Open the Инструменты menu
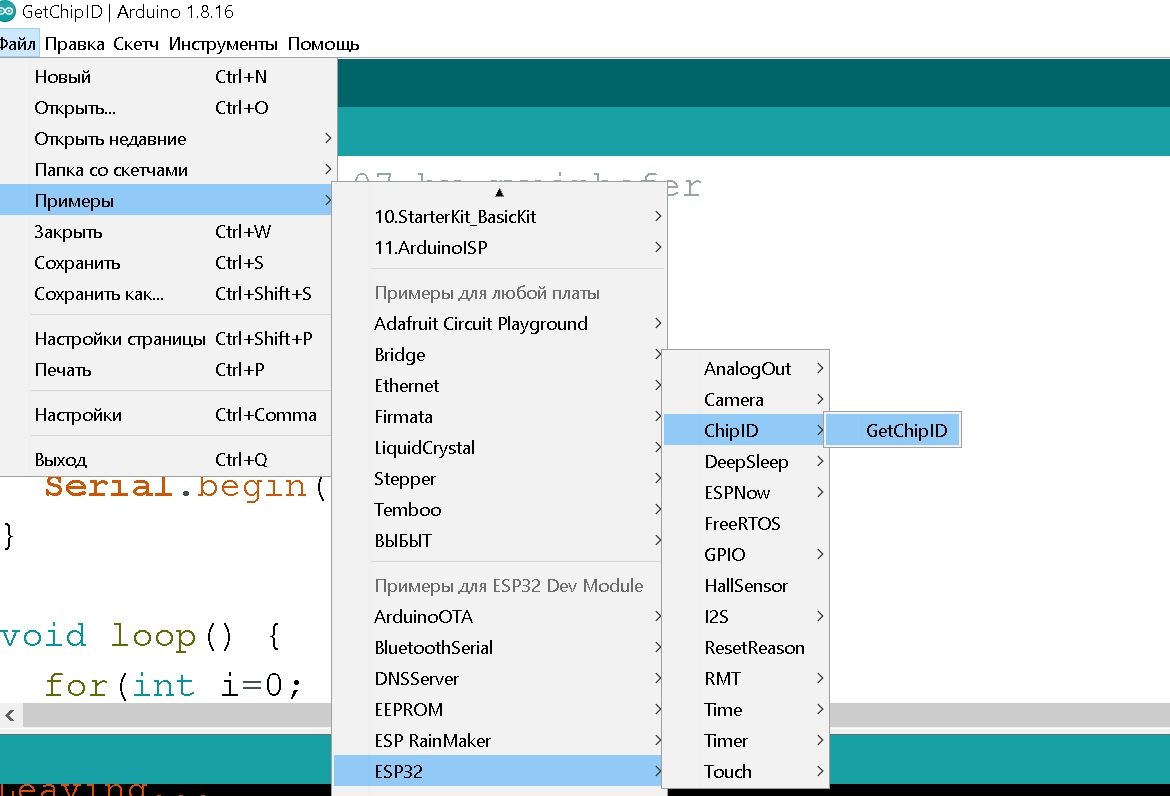1170x796 pixels. tap(223, 44)
